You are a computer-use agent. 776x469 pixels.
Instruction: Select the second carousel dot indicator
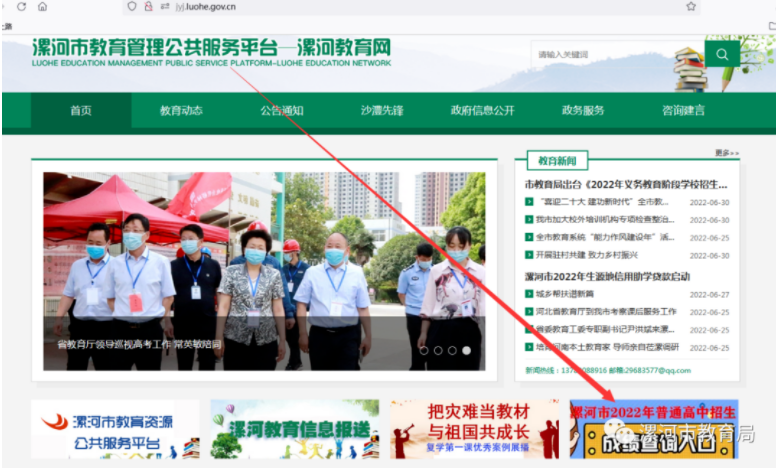coord(438,351)
